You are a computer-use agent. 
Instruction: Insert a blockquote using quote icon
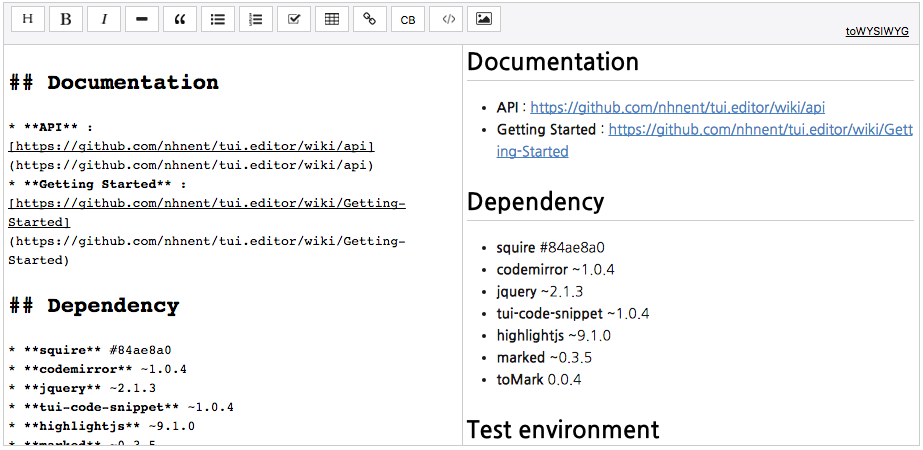tap(180, 19)
